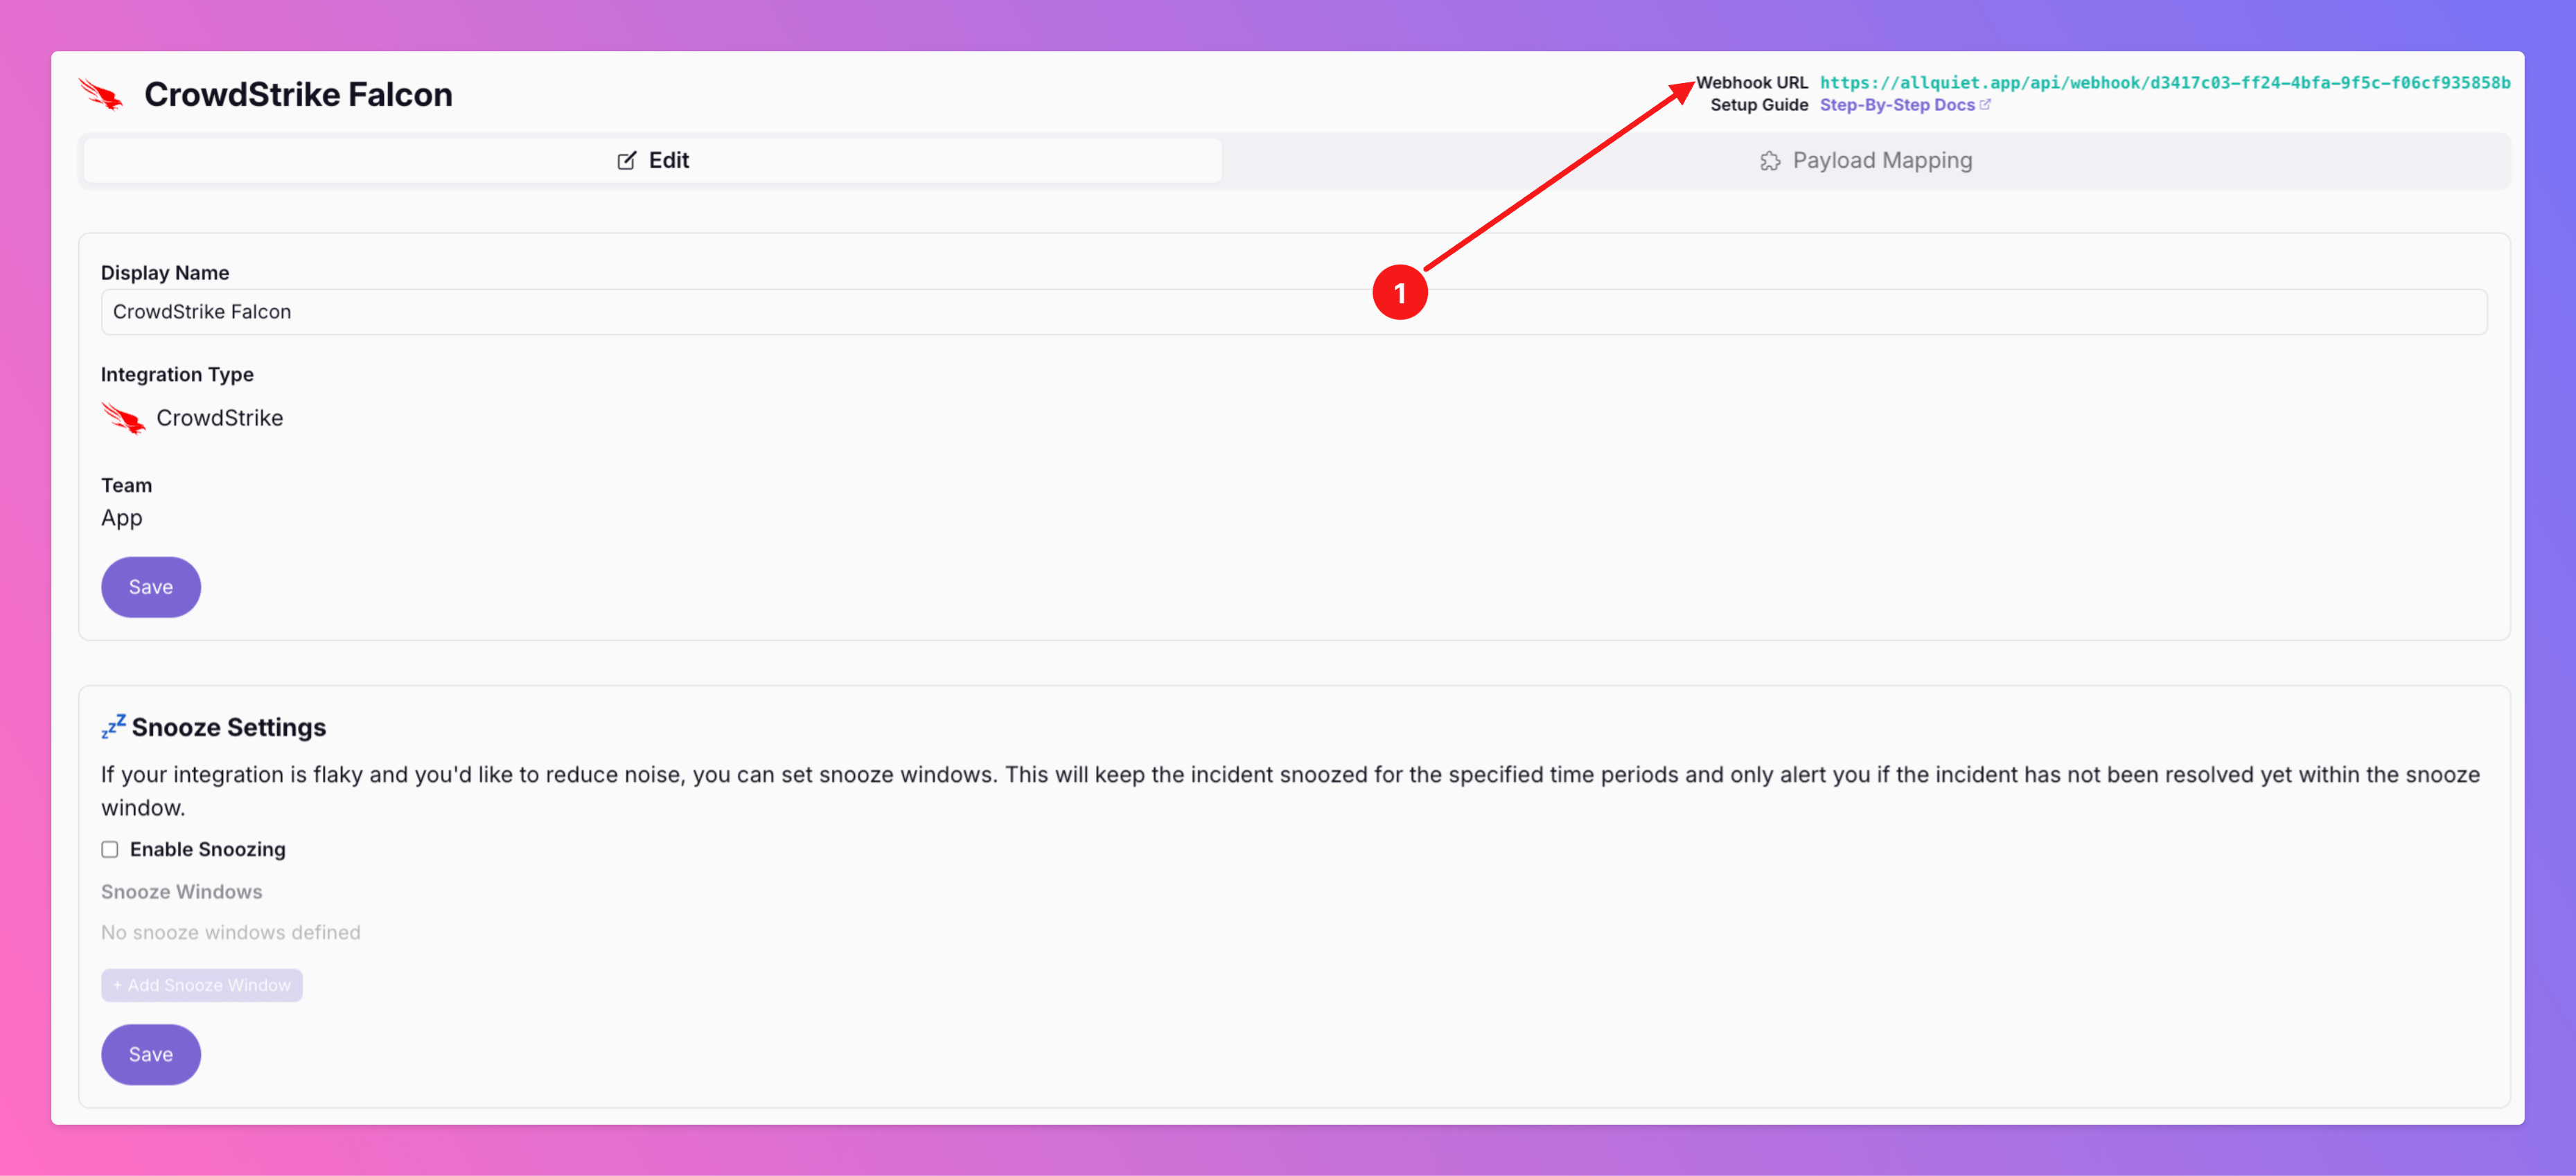Open the Step-By-Step Docs link
This screenshot has height=1176, width=2576.
(x=1896, y=104)
